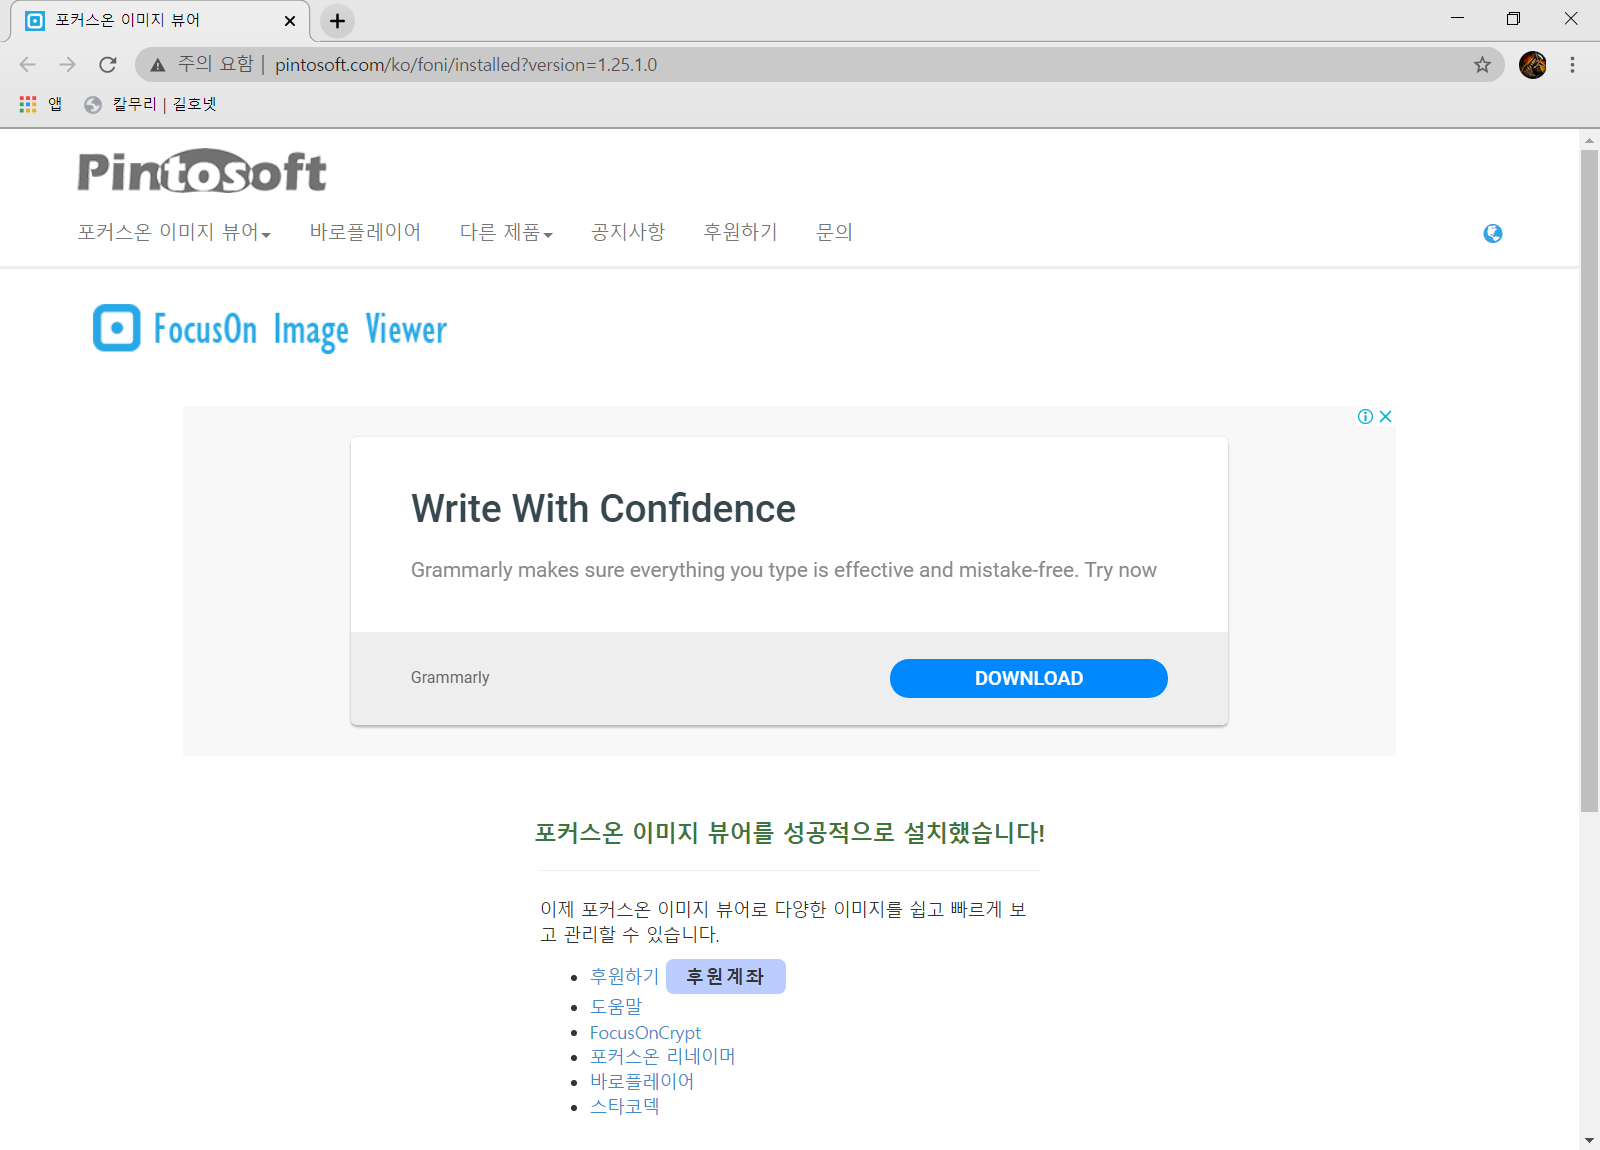Click the address bar URL
Screen dimensions: 1600x1150
point(466,65)
